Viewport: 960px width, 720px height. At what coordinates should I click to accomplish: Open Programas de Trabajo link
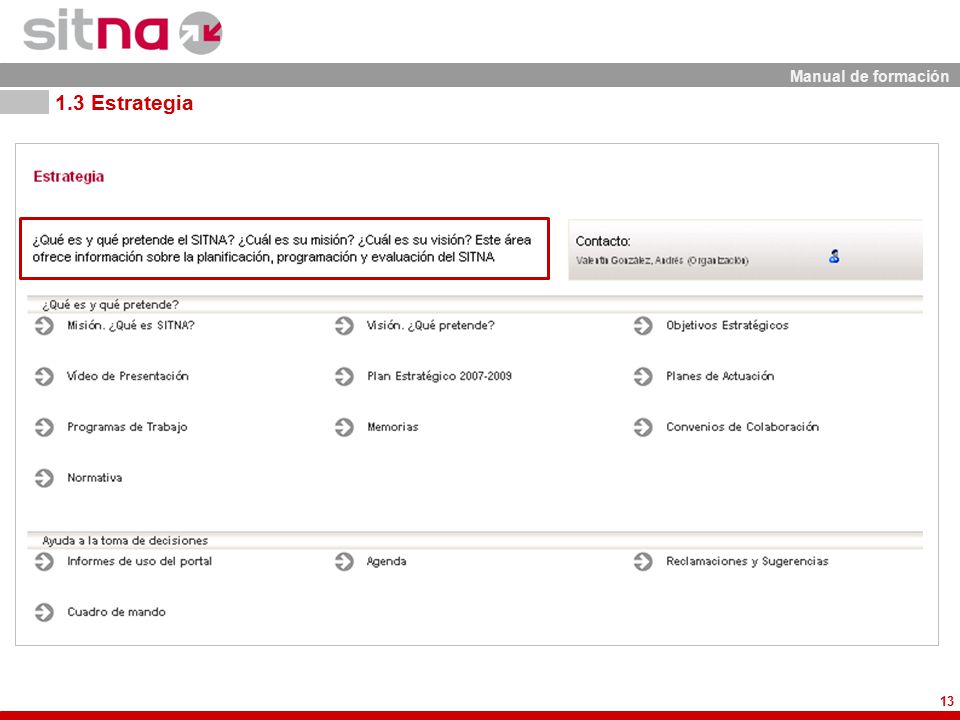coord(127,427)
